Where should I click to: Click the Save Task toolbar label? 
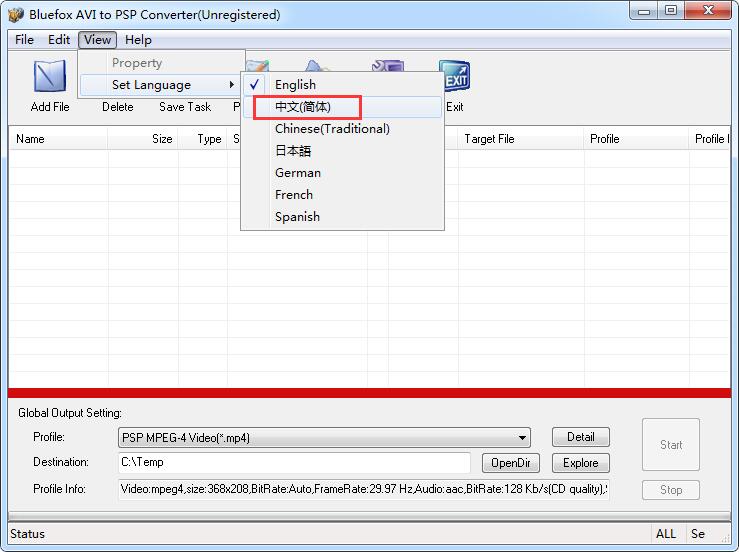pos(185,107)
